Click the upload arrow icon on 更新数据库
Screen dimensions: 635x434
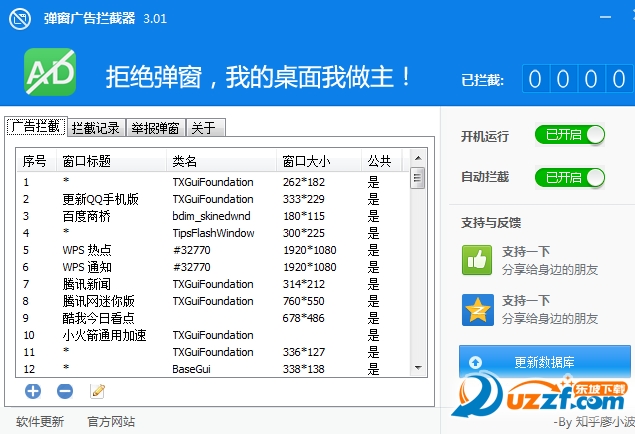pos(475,362)
